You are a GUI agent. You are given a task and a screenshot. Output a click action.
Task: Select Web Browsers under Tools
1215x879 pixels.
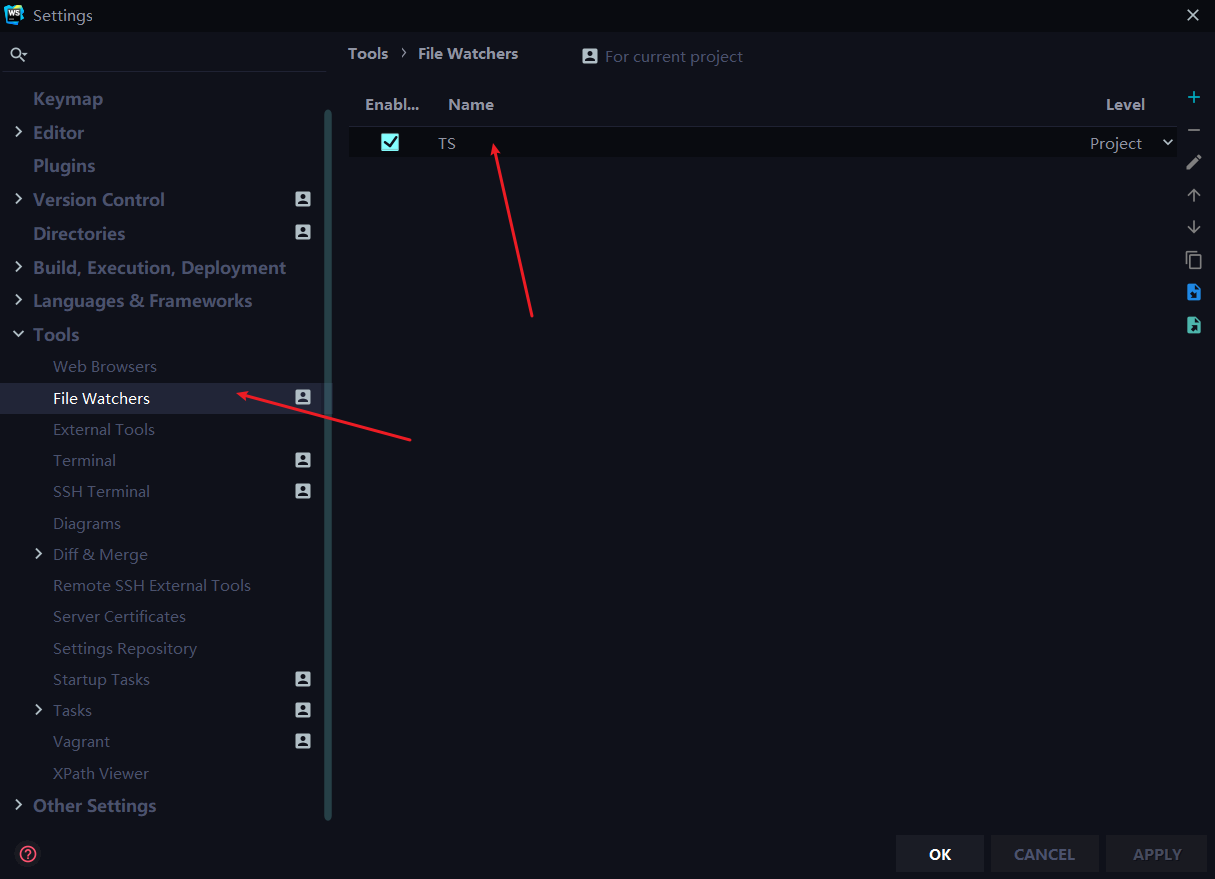click(x=105, y=366)
